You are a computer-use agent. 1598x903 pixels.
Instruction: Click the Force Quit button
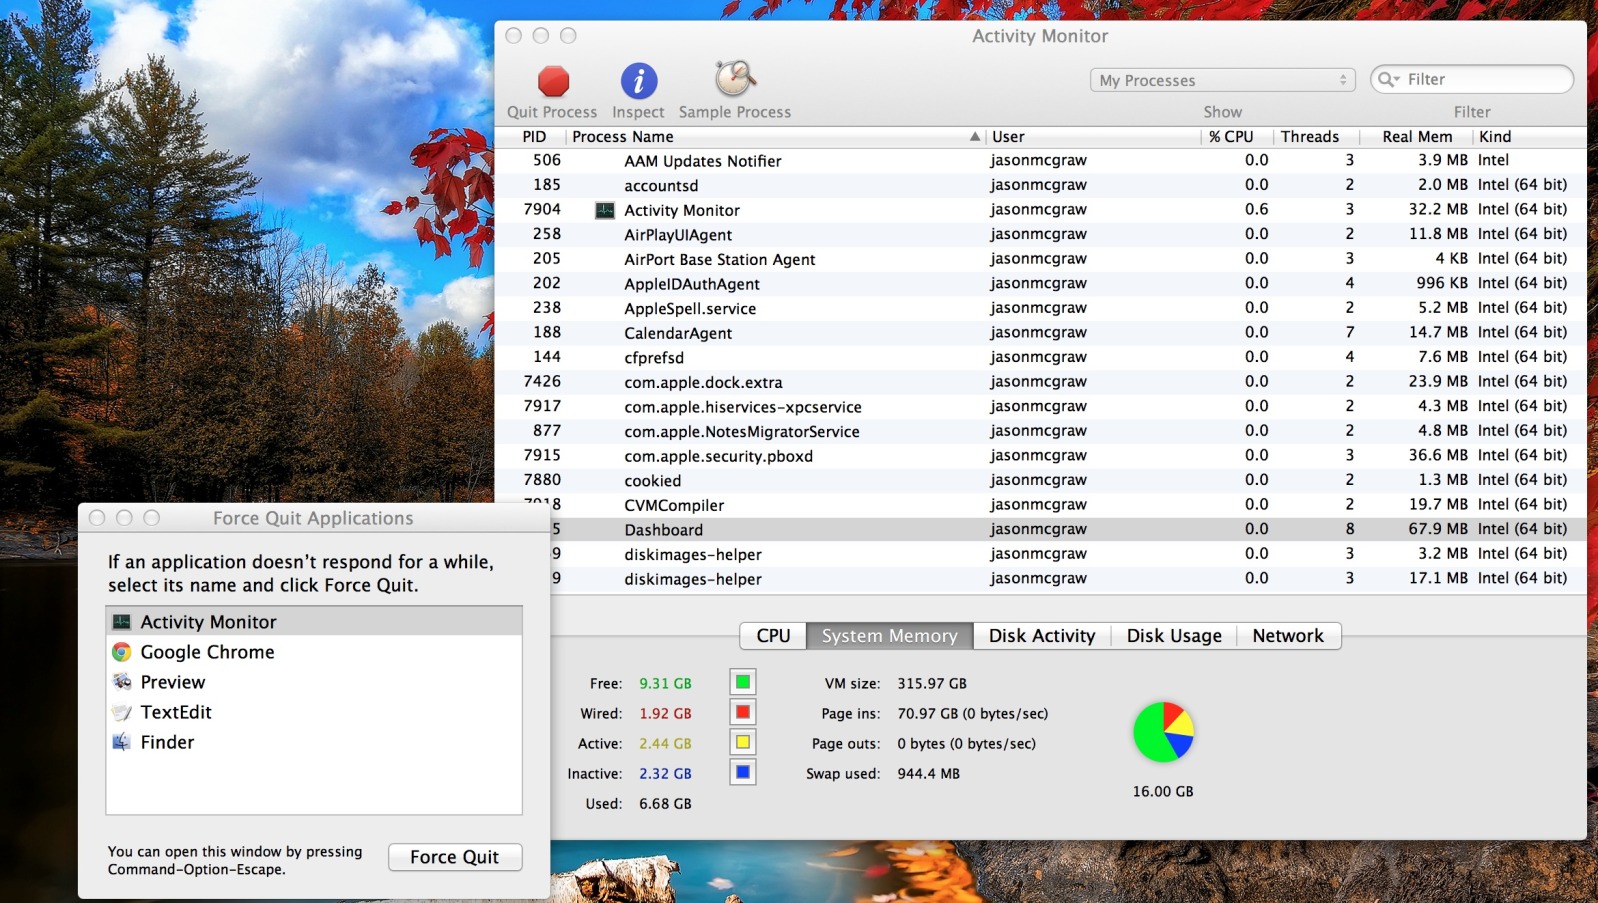[455, 857]
